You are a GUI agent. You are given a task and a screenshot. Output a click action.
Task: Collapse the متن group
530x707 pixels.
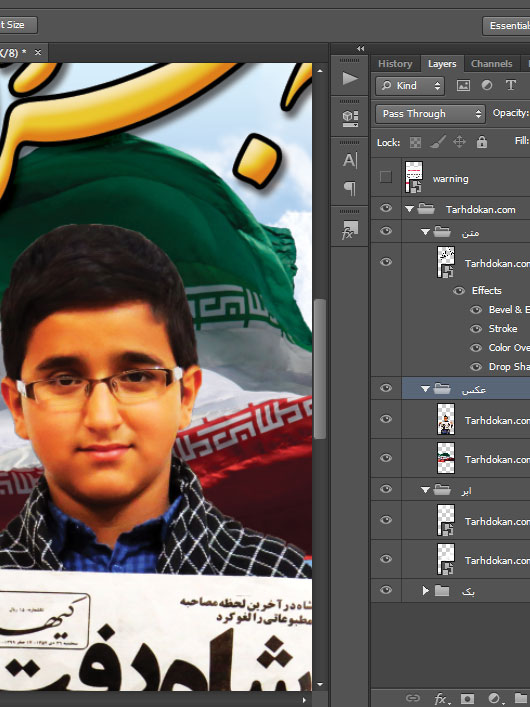[x=425, y=232]
